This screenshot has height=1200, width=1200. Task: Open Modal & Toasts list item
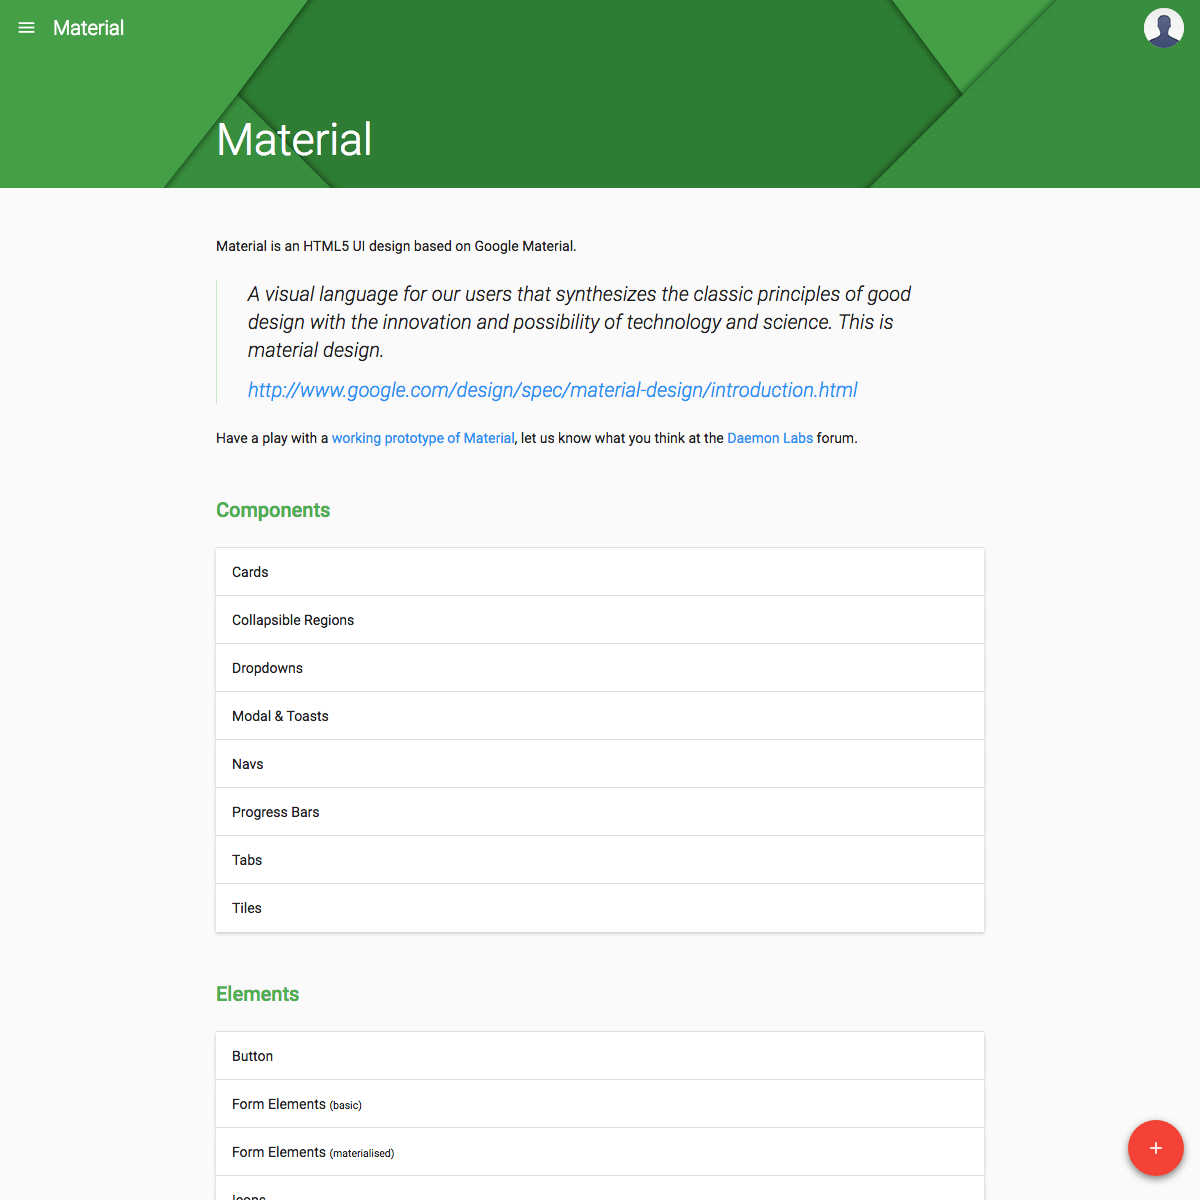[x=600, y=716]
